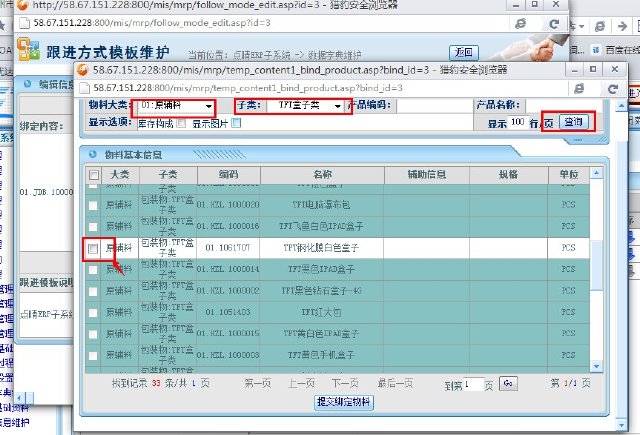640x435 pixels.
Task: Click the 跟进方式模板维护 page logo icon
Action: coord(30,50)
